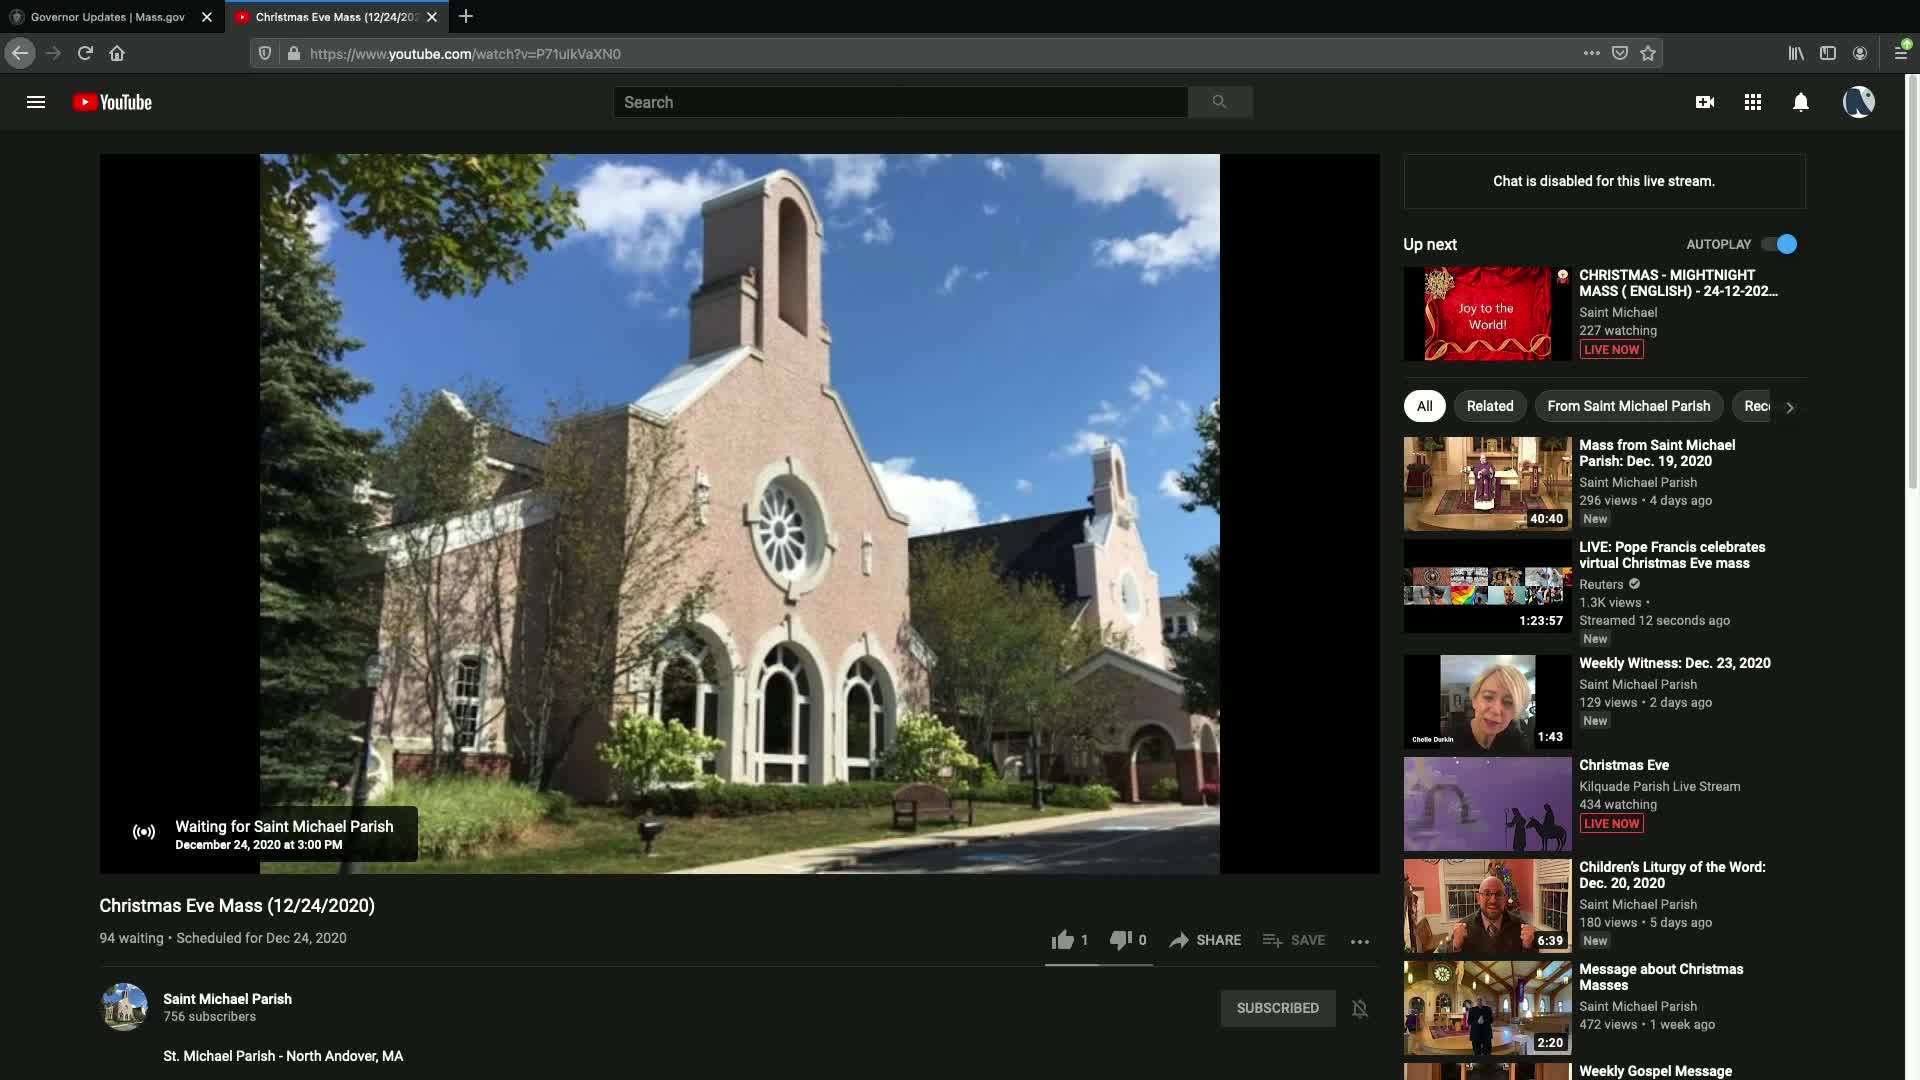Screen dimensions: 1920x1080
Task: Close the Christmas Eve Mass tab
Action: pyautogui.click(x=432, y=17)
